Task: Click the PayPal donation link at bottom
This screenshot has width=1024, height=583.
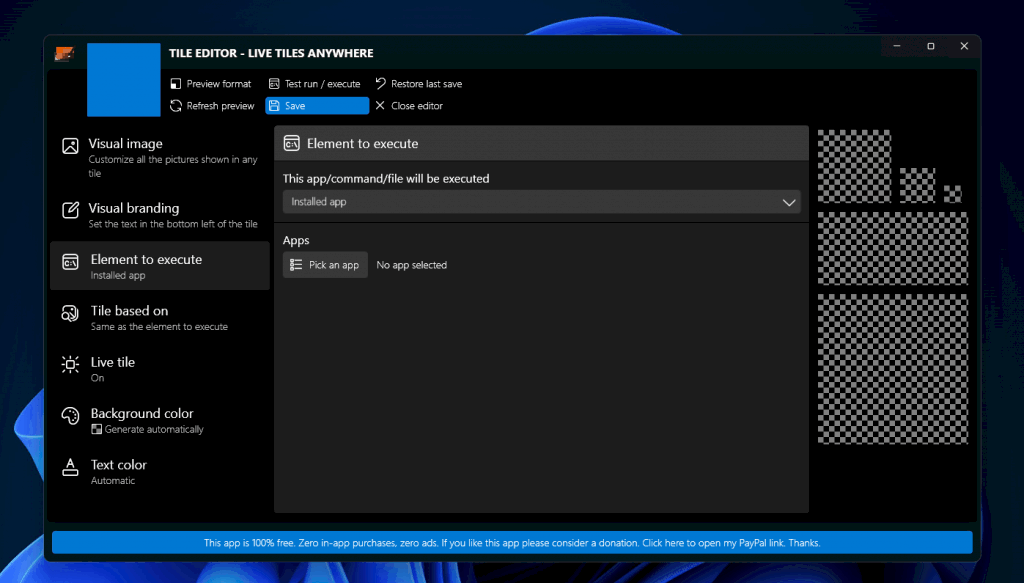Action: (x=512, y=542)
